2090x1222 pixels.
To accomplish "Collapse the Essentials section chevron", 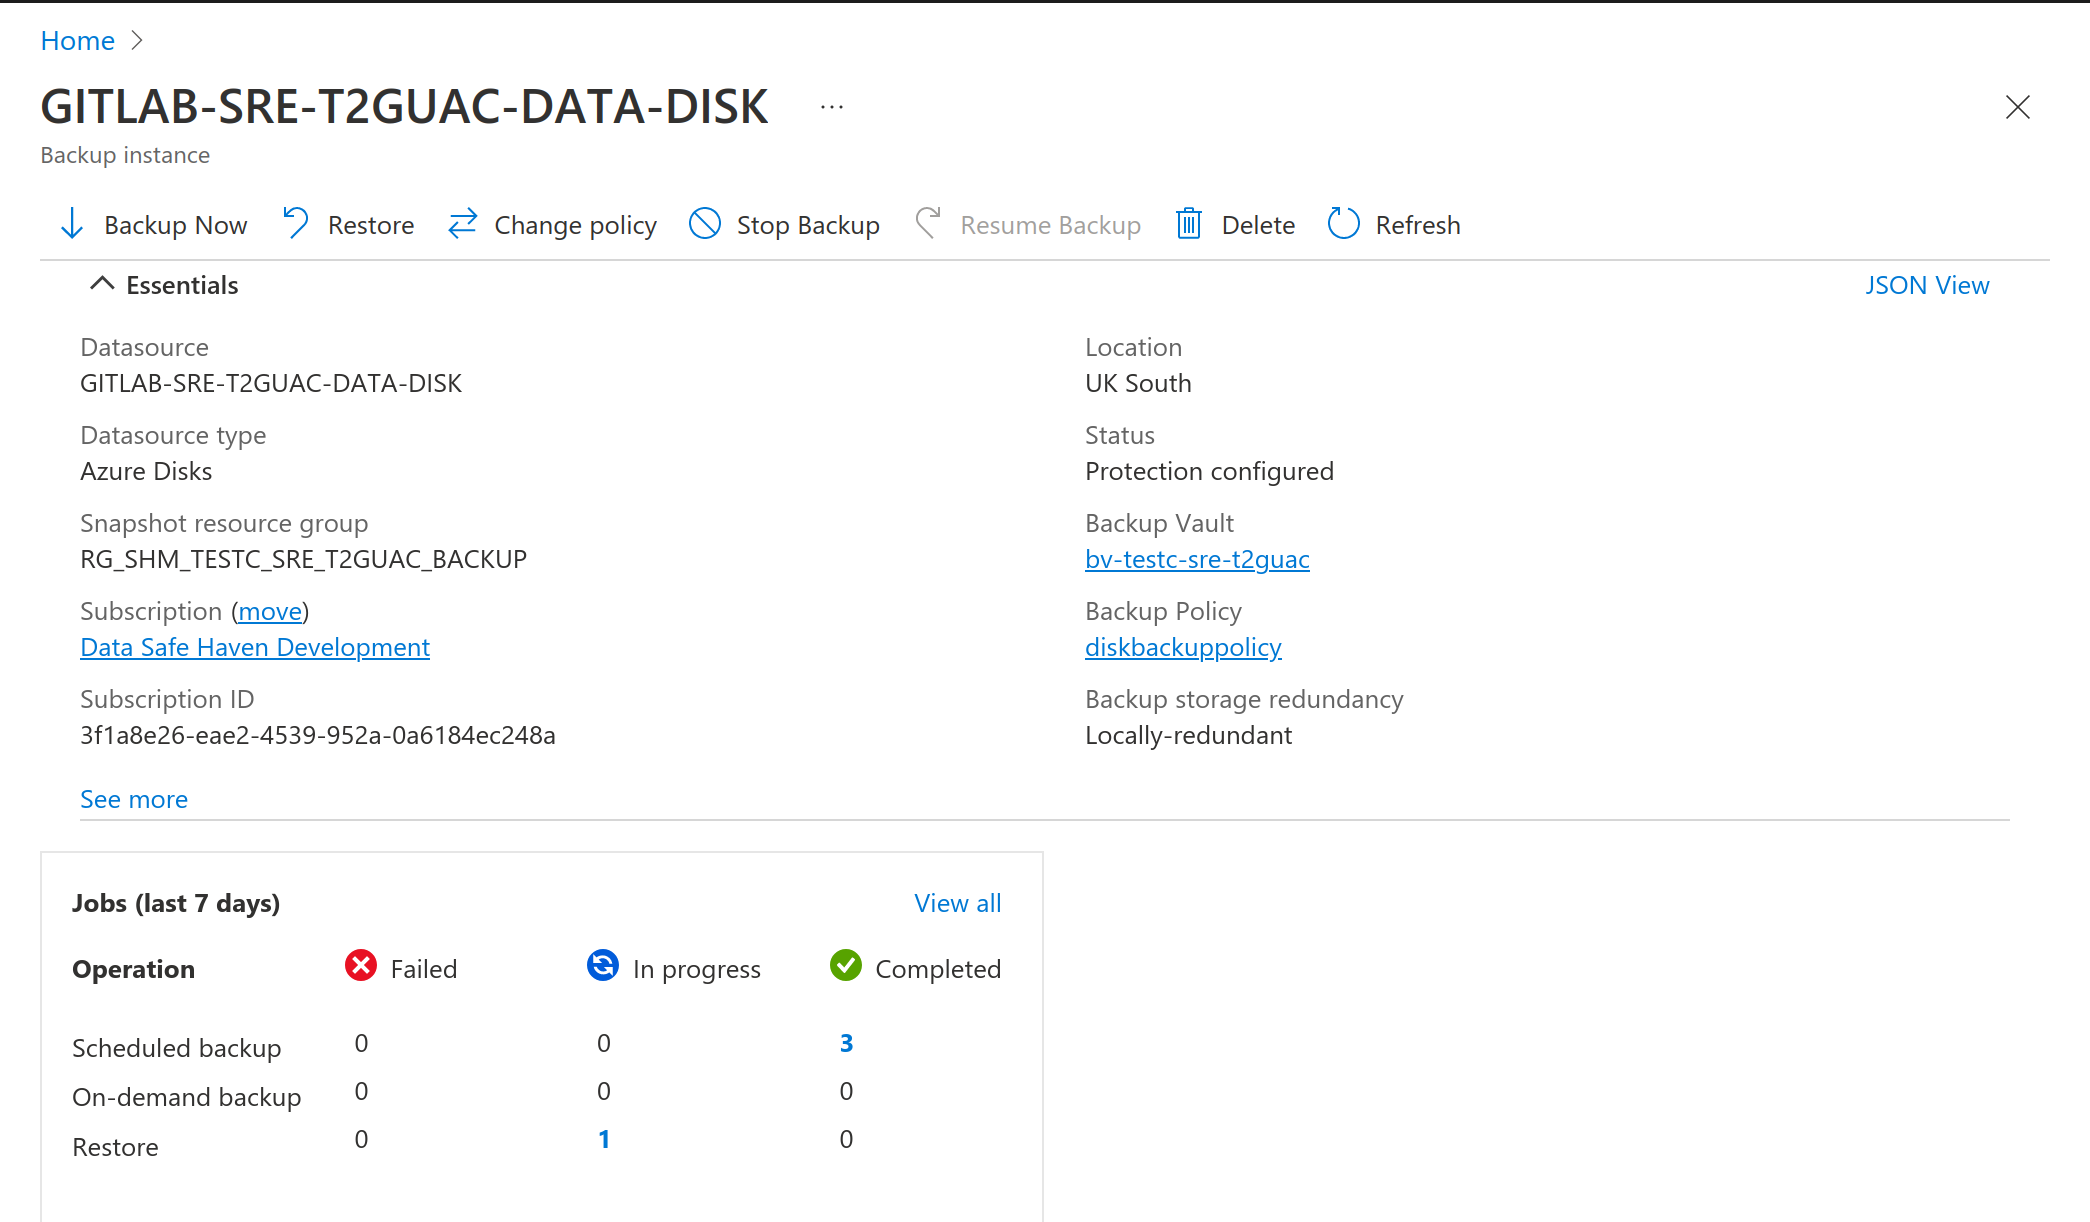I will 102,284.
